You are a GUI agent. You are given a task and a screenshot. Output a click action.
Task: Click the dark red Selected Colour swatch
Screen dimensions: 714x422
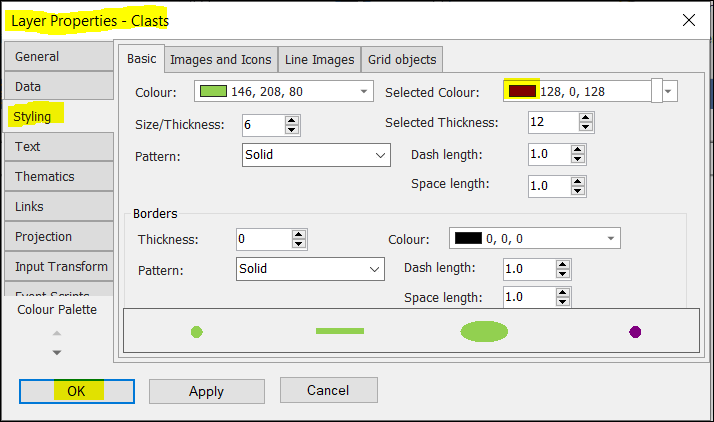[522, 92]
